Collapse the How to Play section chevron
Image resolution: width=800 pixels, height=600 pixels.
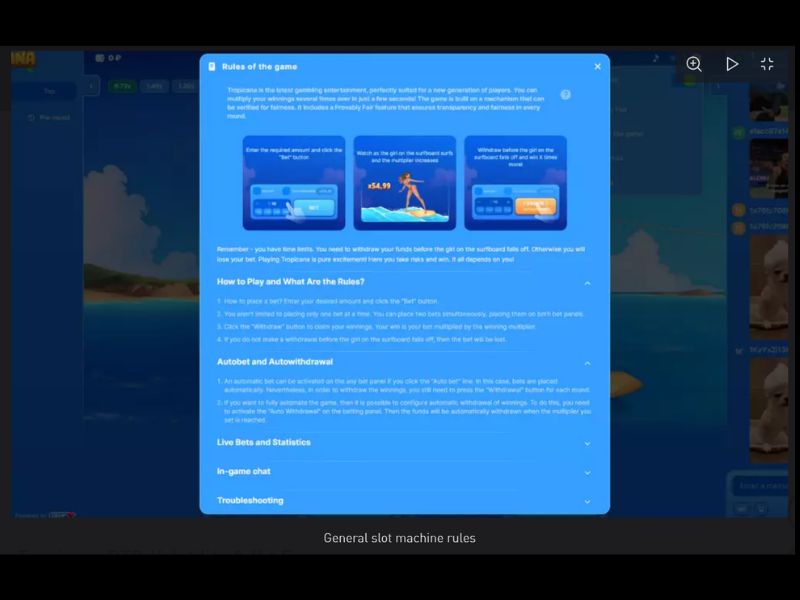[587, 283]
